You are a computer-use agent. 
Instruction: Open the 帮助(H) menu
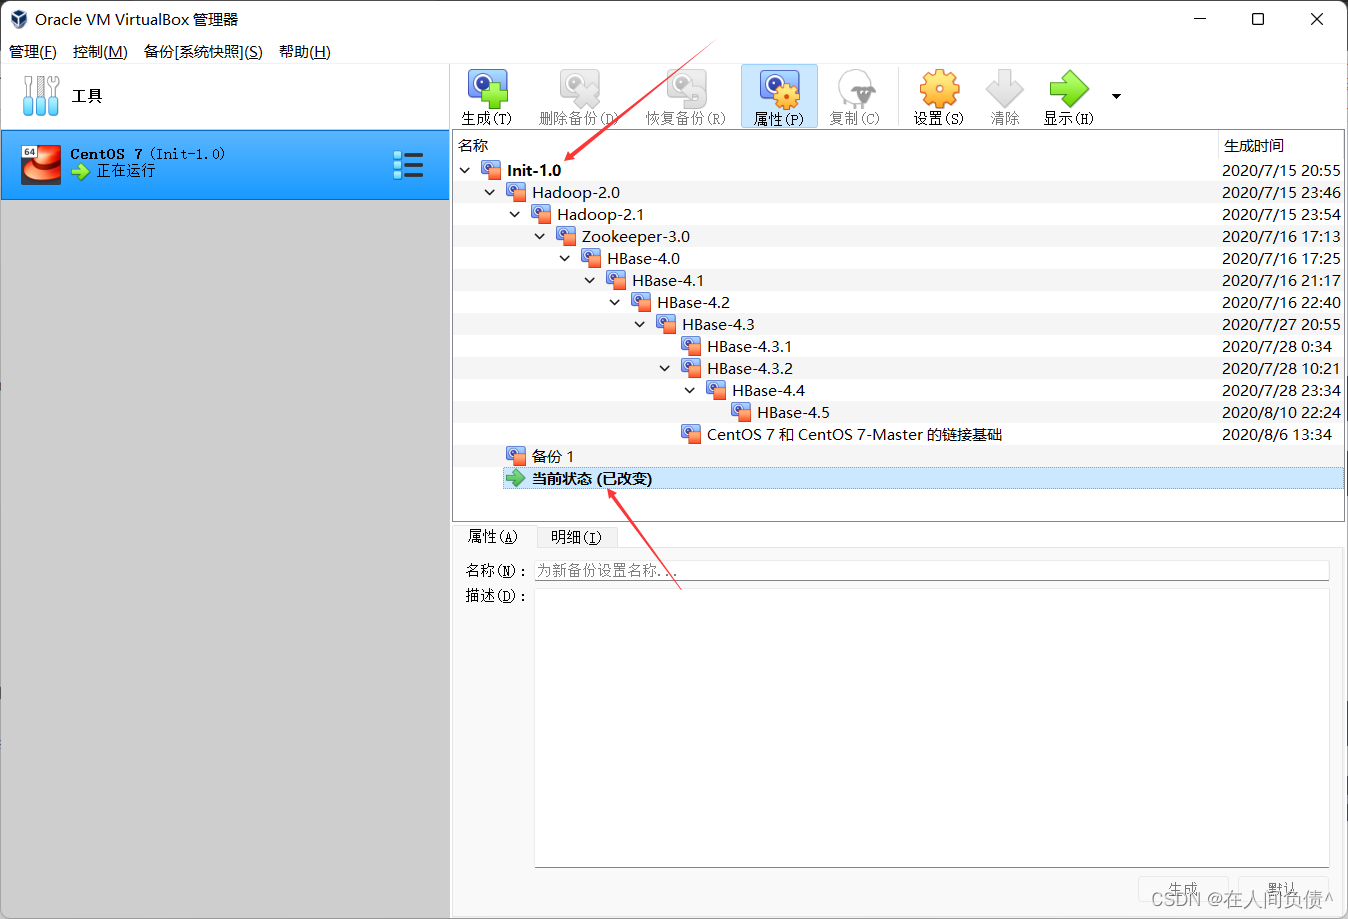pyautogui.click(x=305, y=52)
